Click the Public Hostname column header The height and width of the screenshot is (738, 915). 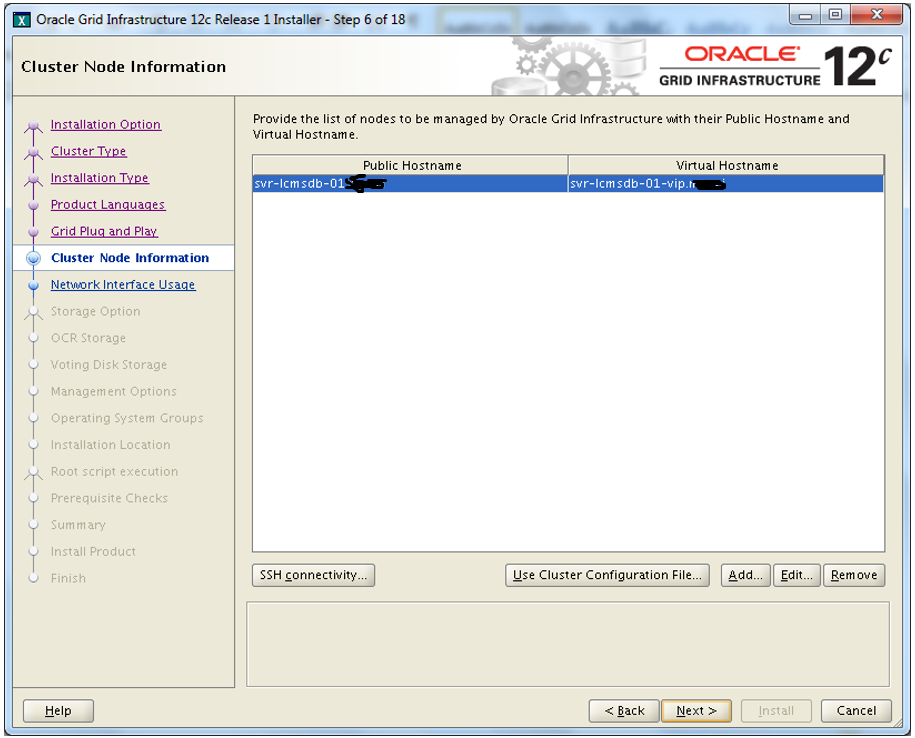tap(411, 165)
